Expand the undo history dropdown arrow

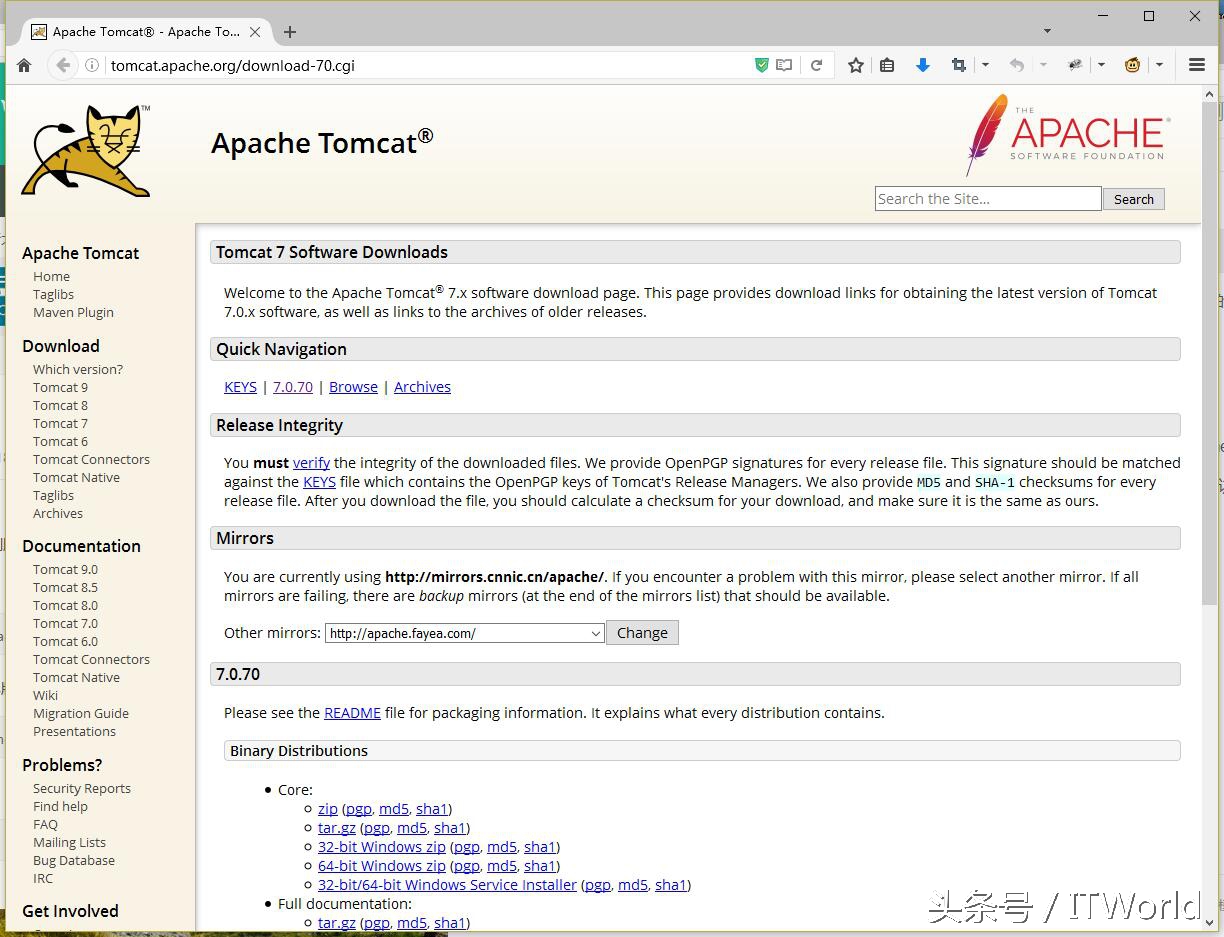[1043, 65]
